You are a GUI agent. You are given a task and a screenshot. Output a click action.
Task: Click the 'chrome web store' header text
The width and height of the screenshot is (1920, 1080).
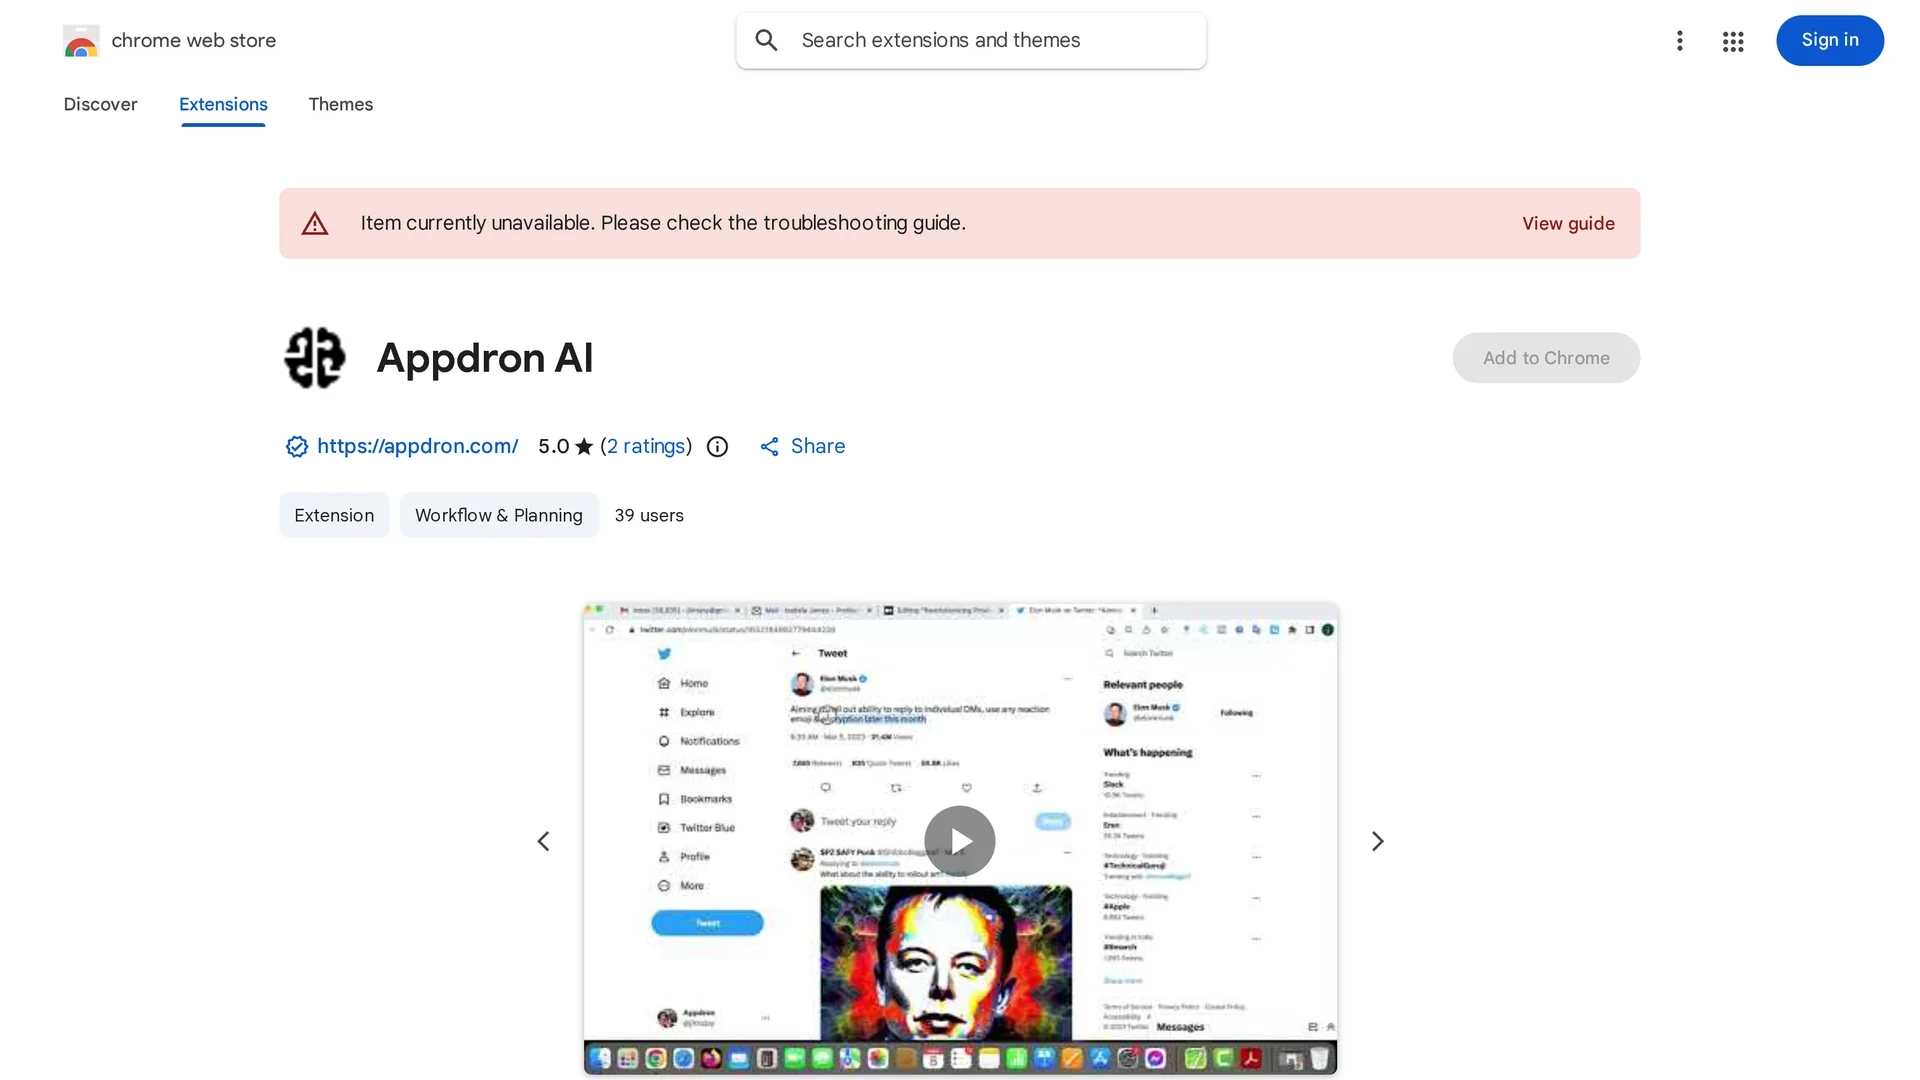194,40
